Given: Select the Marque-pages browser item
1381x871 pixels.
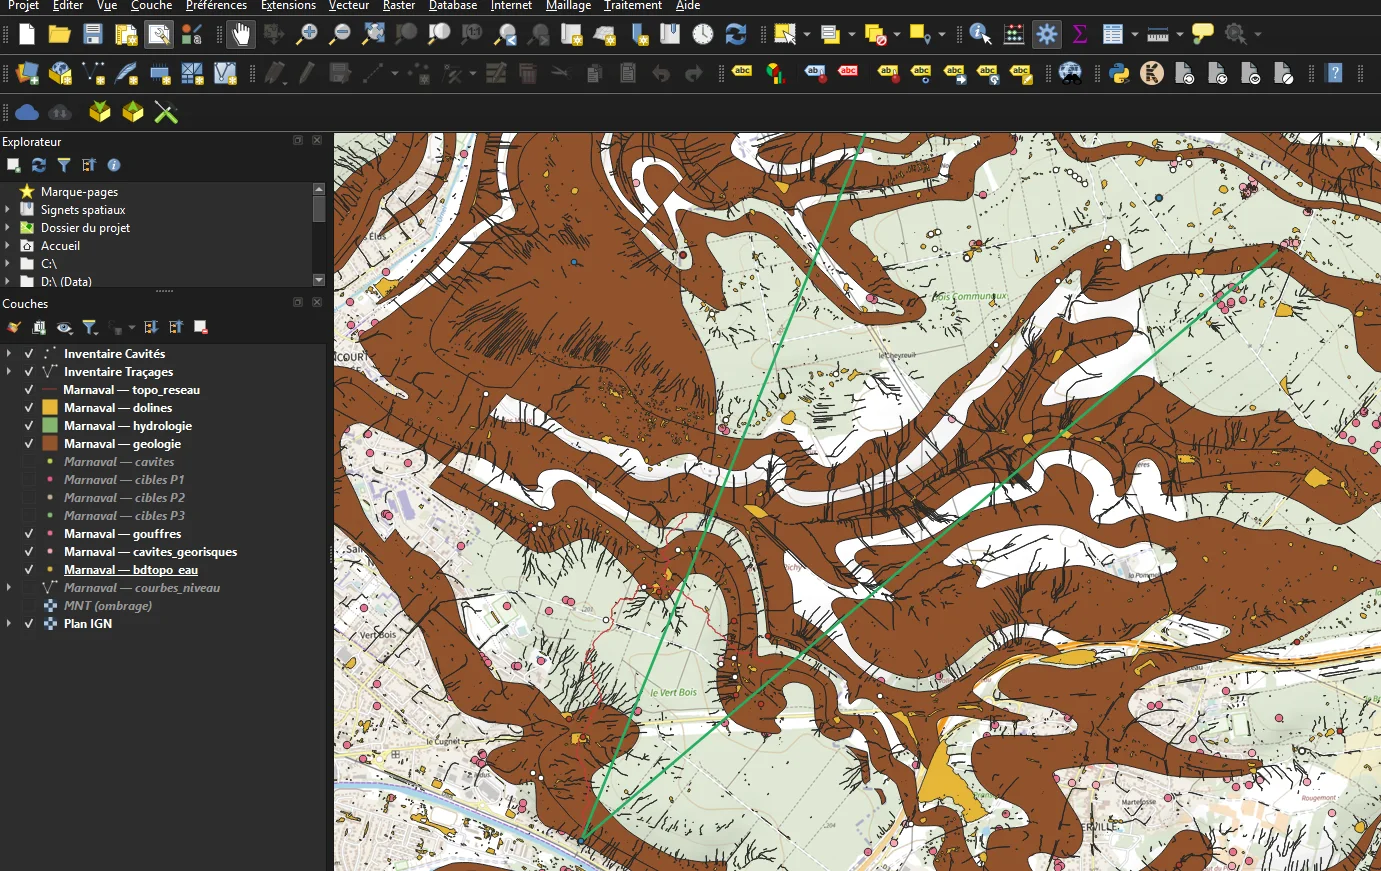Looking at the screenshot, I should [x=79, y=192].
